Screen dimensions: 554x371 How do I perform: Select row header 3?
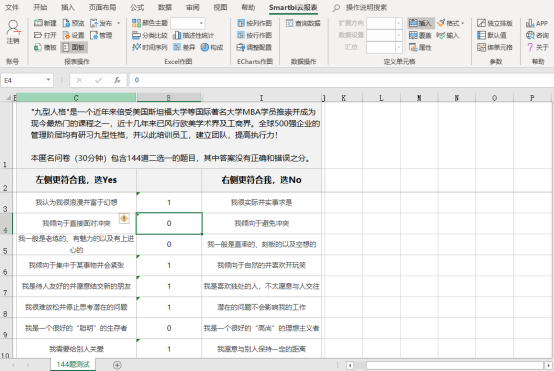click(x=6, y=203)
